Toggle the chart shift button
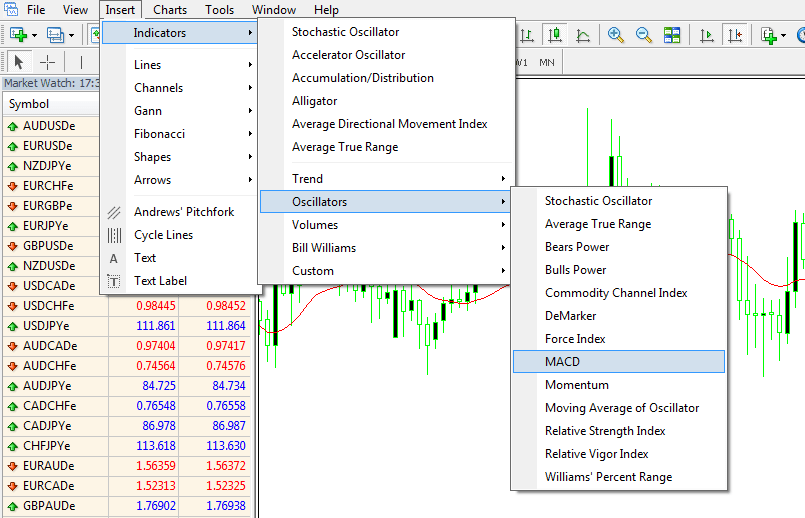Viewport: 805px width, 518px height. click(x=735, y=35)
